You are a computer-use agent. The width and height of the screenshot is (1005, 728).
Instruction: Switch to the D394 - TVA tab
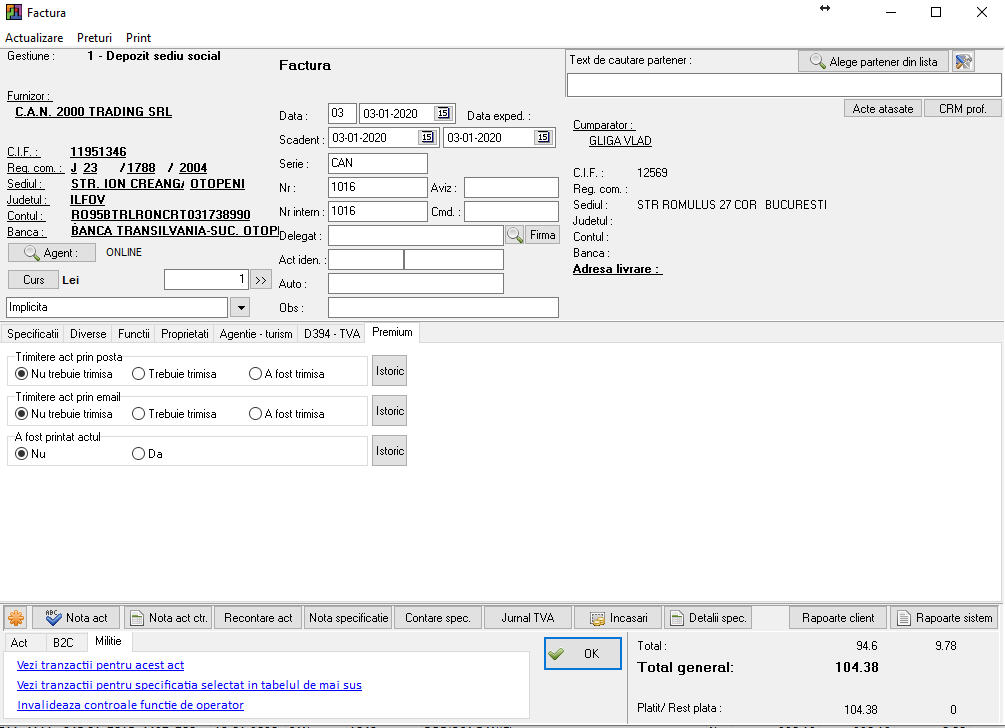(332, 334)
